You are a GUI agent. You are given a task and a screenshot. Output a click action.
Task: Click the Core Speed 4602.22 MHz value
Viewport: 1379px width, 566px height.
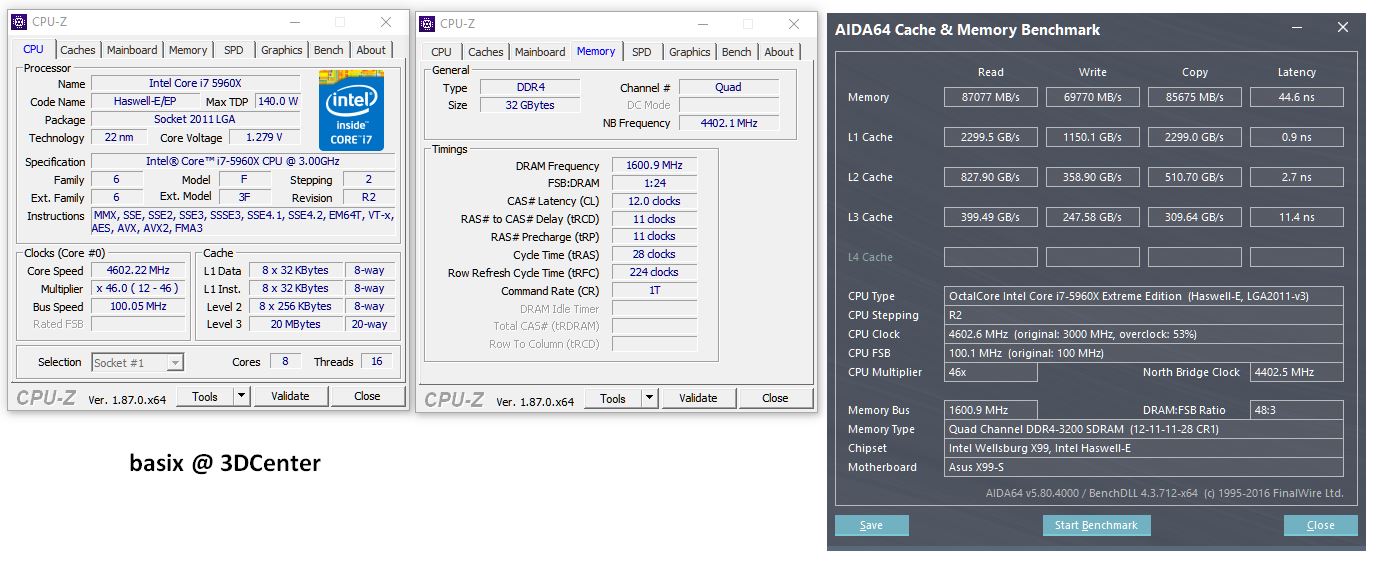(139, 271)
